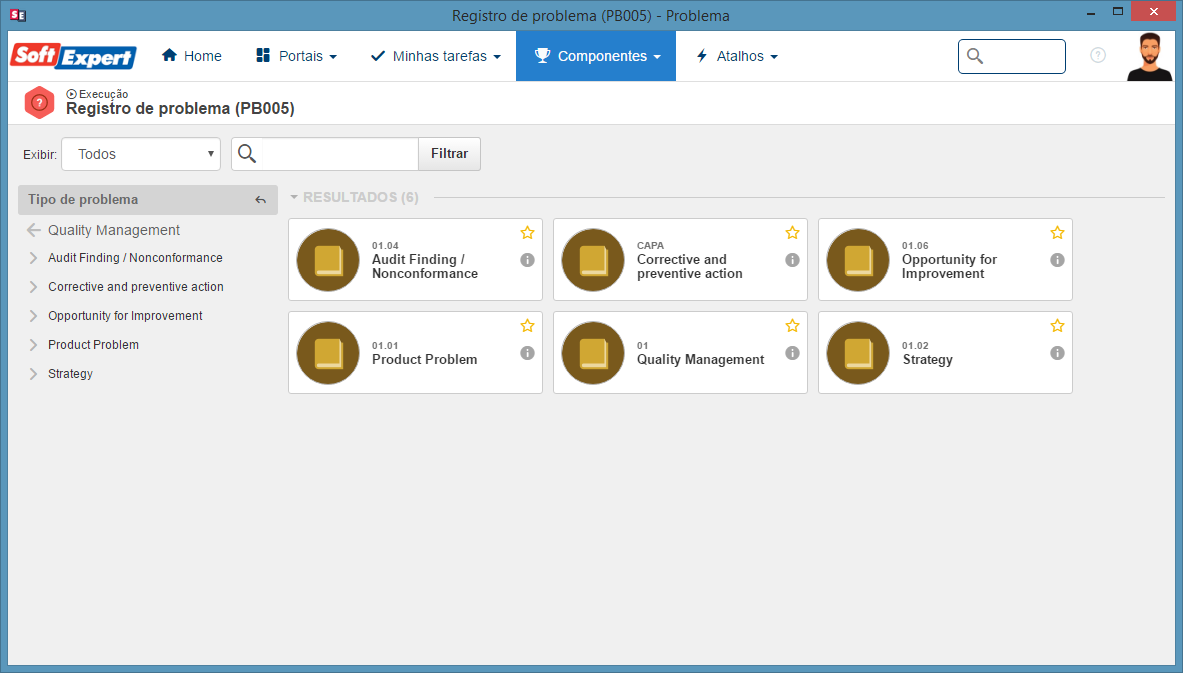The height and width of the screenshot is (673, 1183).
Task: Open the Exibir dropdown showing Todos
Action: [141, 154]
